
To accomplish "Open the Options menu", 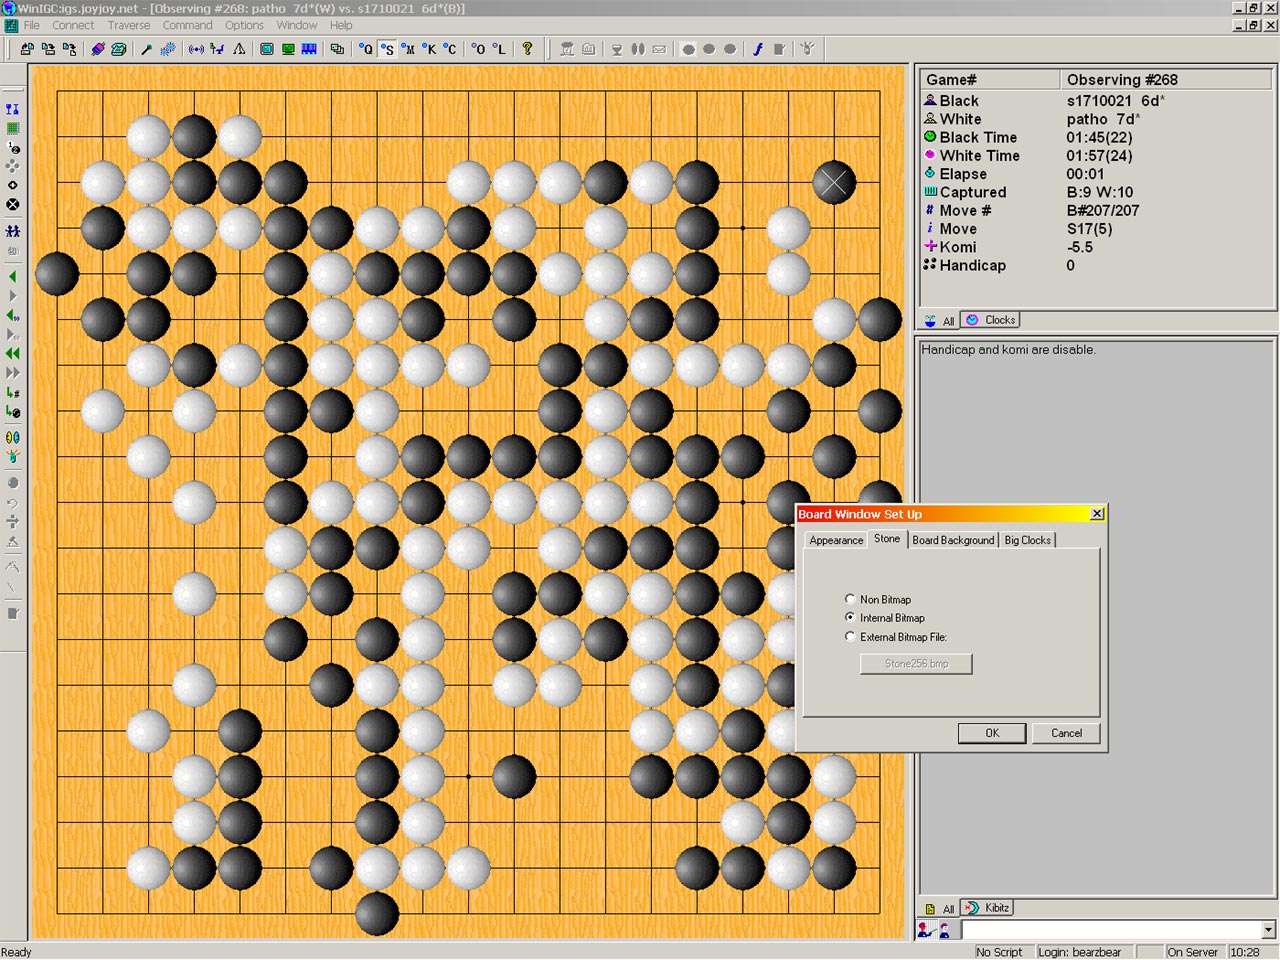I will pos(244,25).
